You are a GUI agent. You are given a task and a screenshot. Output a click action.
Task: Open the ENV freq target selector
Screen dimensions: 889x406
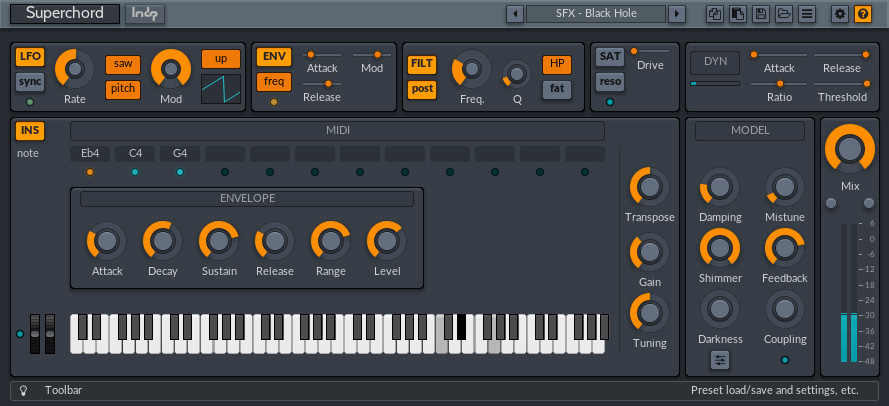[x=274, y=82]
